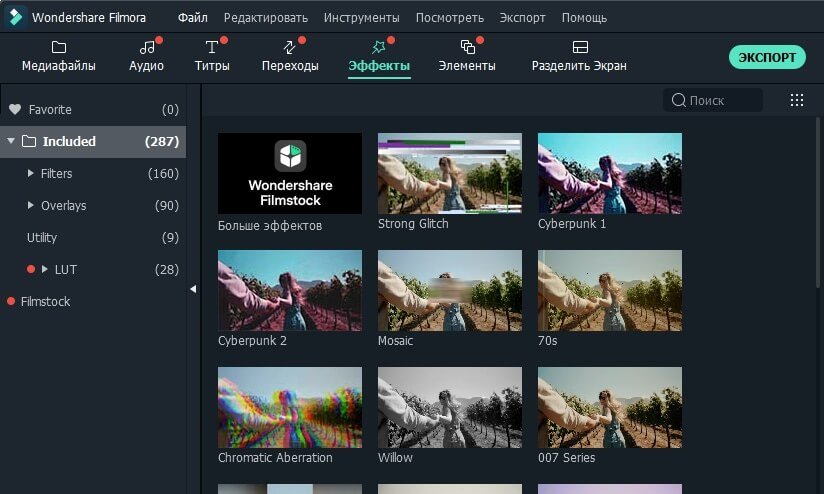The height and width of the screenshot is (494, 824).
Task: Open the Аудио music note tab
Action: coord(147,47)
